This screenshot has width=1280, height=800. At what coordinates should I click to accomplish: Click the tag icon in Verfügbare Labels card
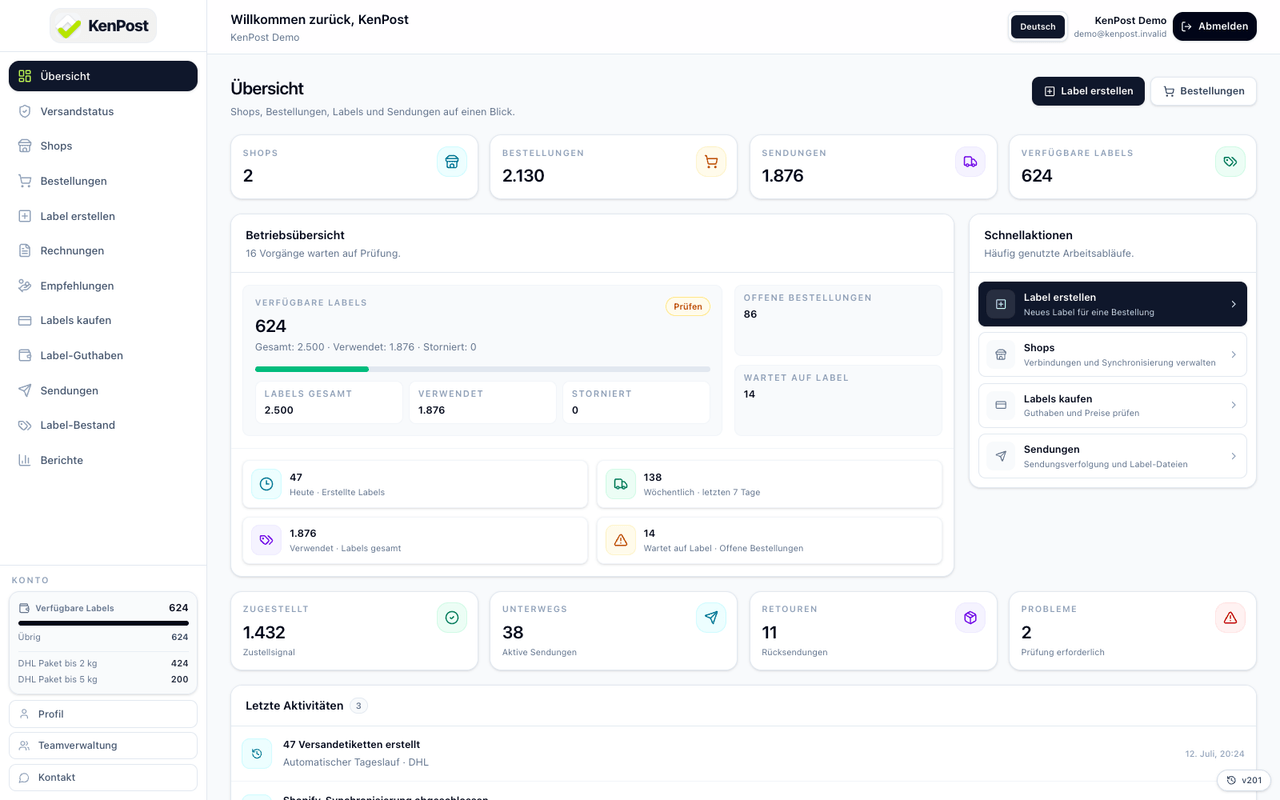click(x=1230, y=162)
